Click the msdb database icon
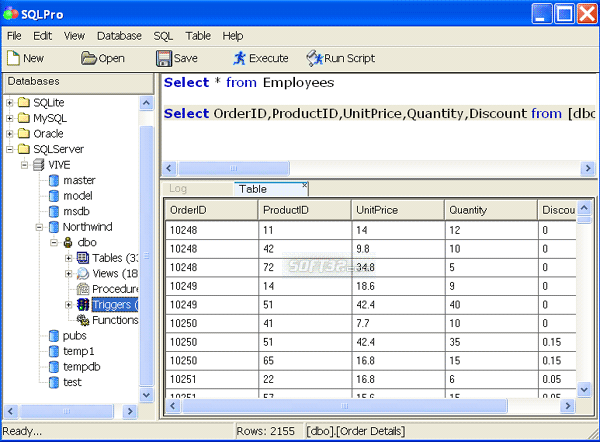 click(x=54, y=211)
